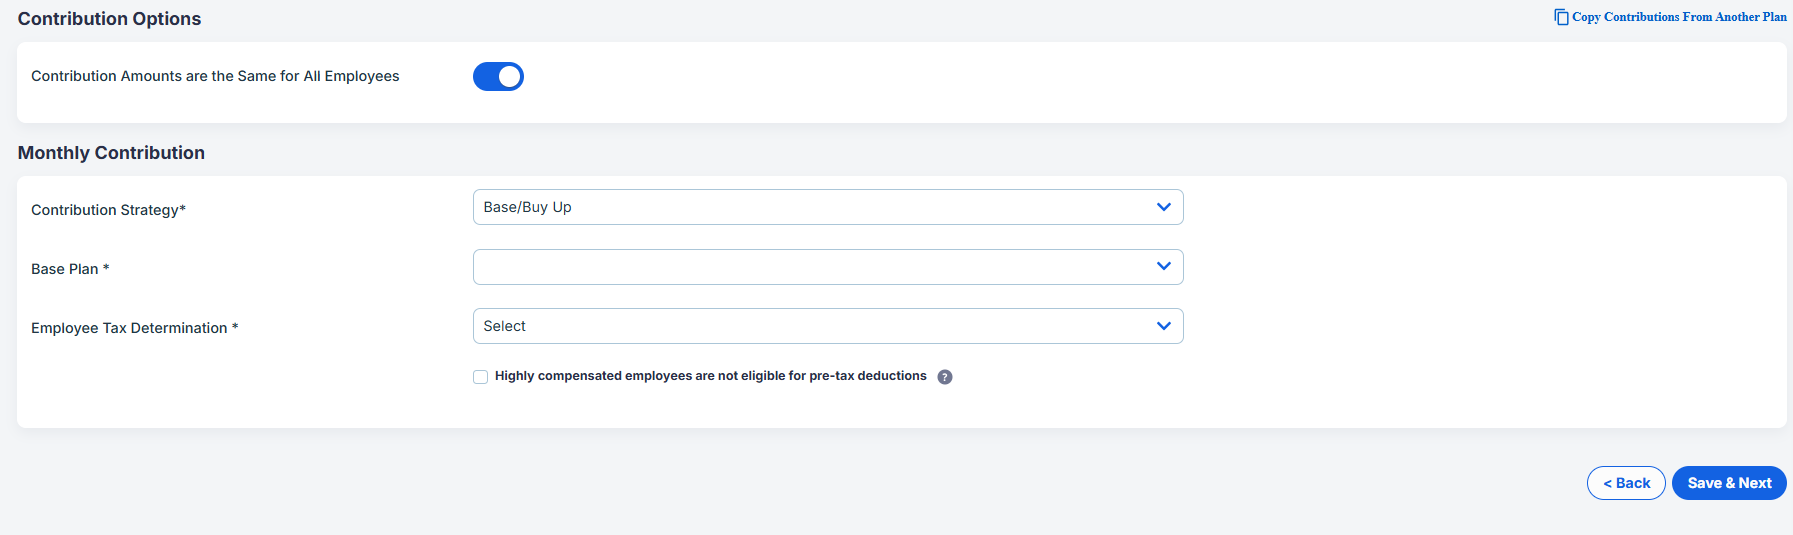This screenshot has width=1793, height=535.
Task: Click the Employee Tax Determination chevron arrow
Action: tap(1163, 326)
